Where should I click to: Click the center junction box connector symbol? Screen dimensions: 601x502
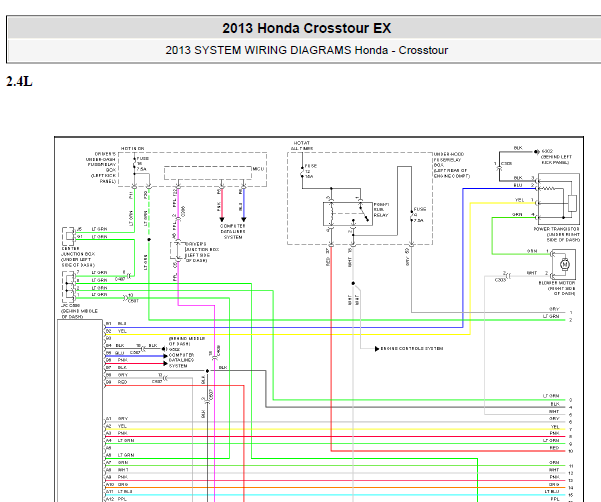pyautogui.click(x=69, y=236)
